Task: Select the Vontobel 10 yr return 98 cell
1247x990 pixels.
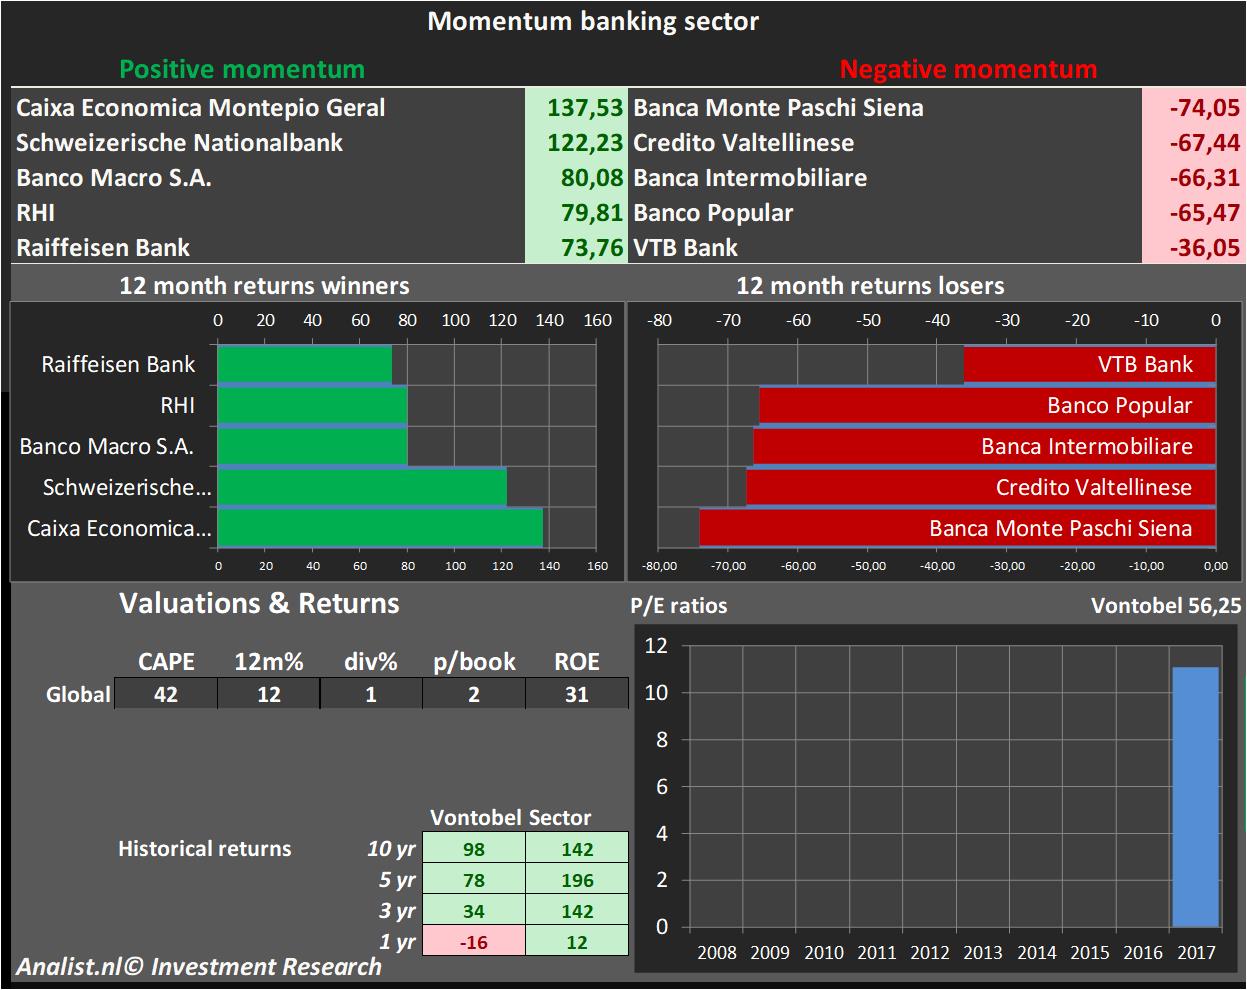Action: pyautogui.click(x=474, y=849)
